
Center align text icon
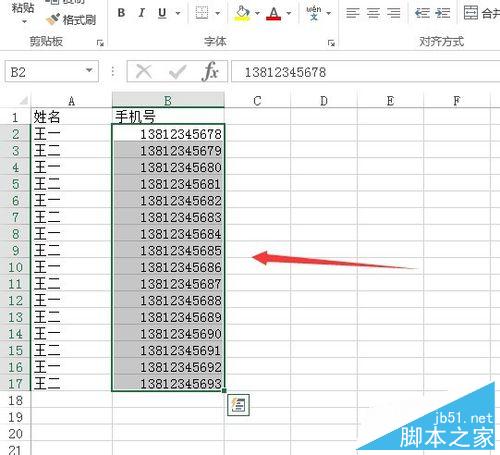click(x=373, y=13)
